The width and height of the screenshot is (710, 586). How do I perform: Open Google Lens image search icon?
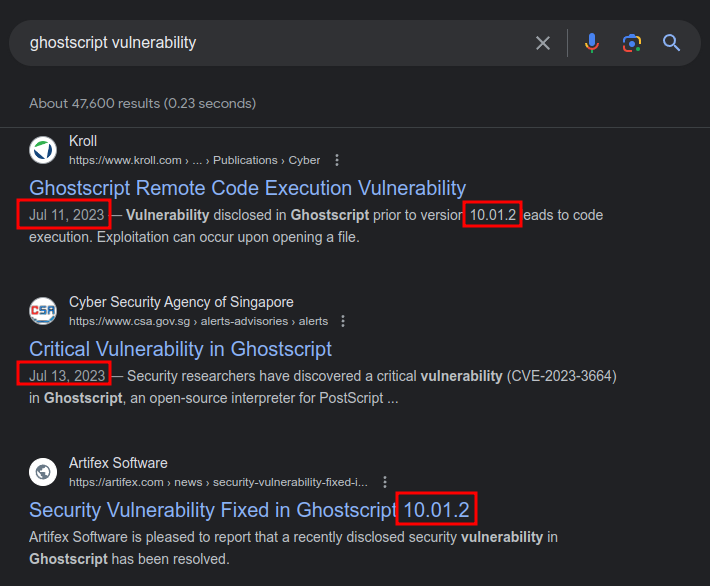point(631,43)
